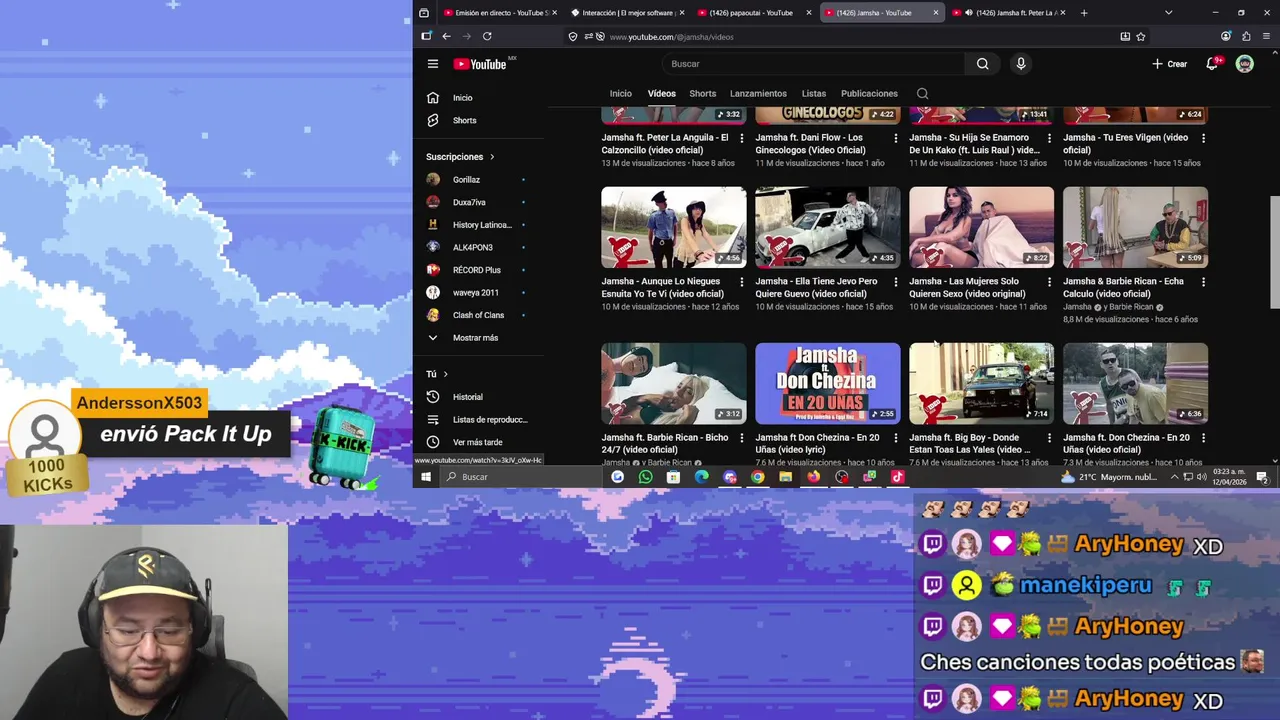Open volume control in system tray

(1202, 477)
